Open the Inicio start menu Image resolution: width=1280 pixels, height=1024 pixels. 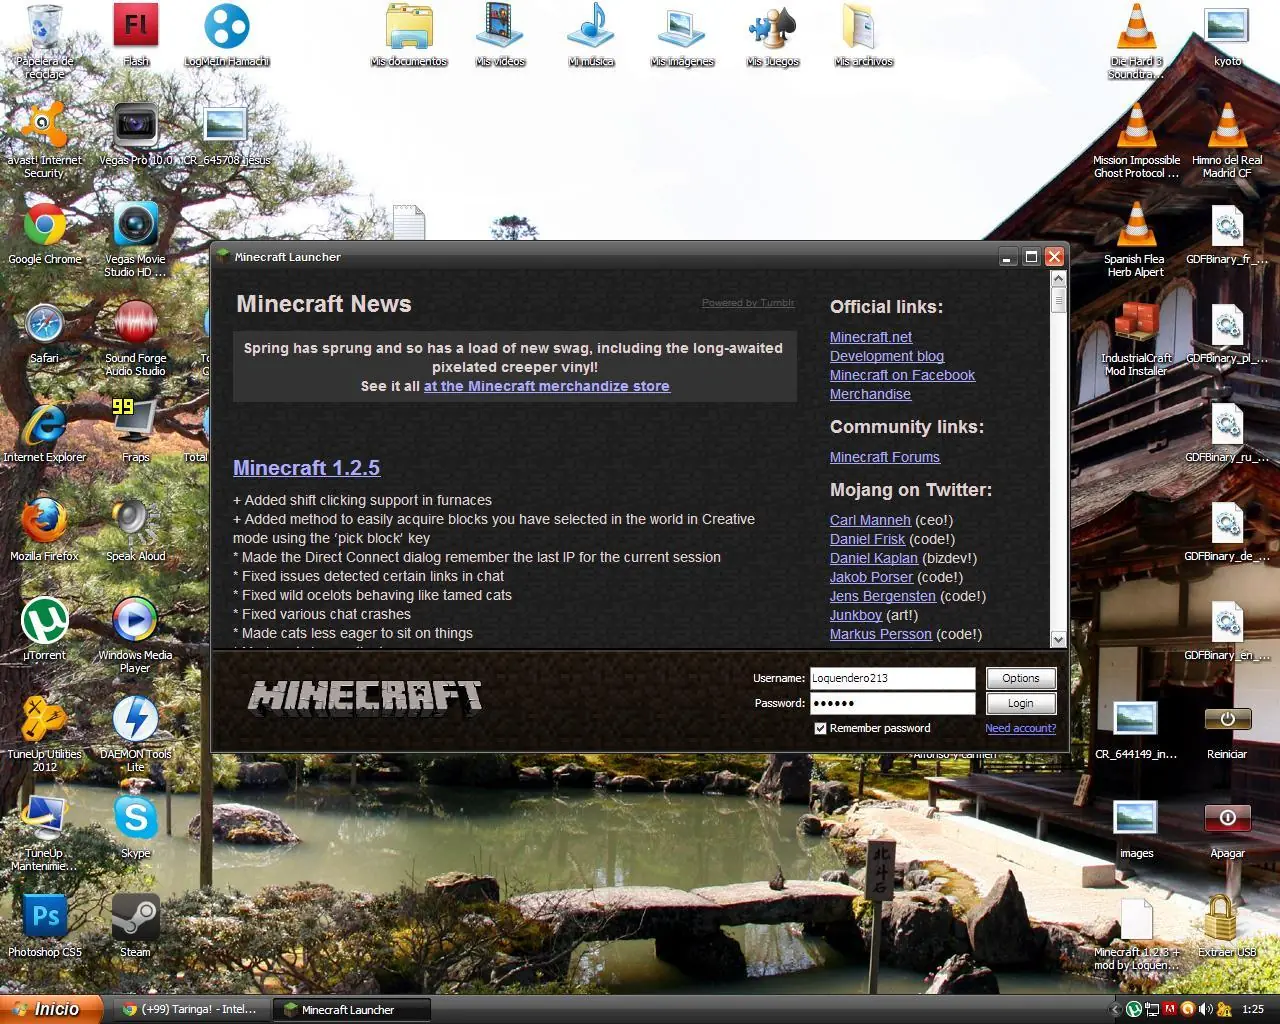pos(52,1009)
